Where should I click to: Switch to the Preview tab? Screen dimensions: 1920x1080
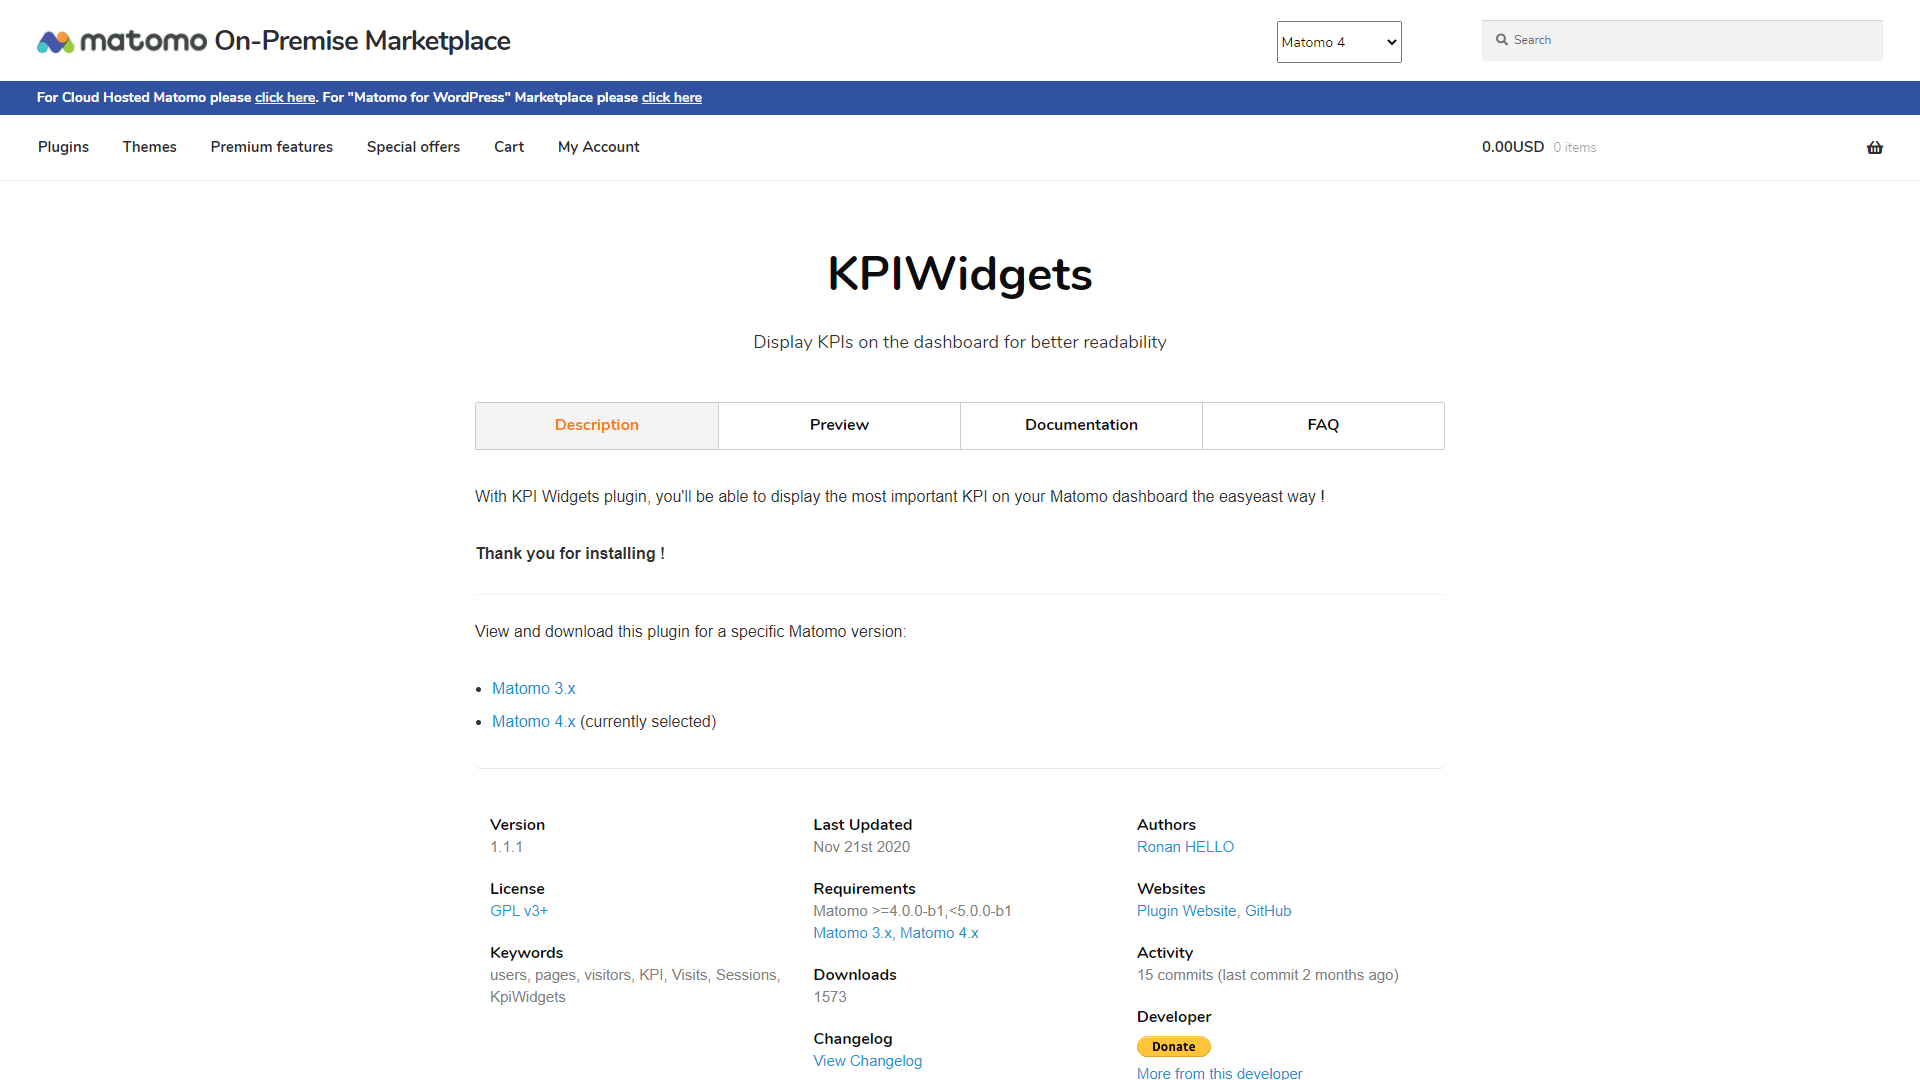tap(839, 425)
